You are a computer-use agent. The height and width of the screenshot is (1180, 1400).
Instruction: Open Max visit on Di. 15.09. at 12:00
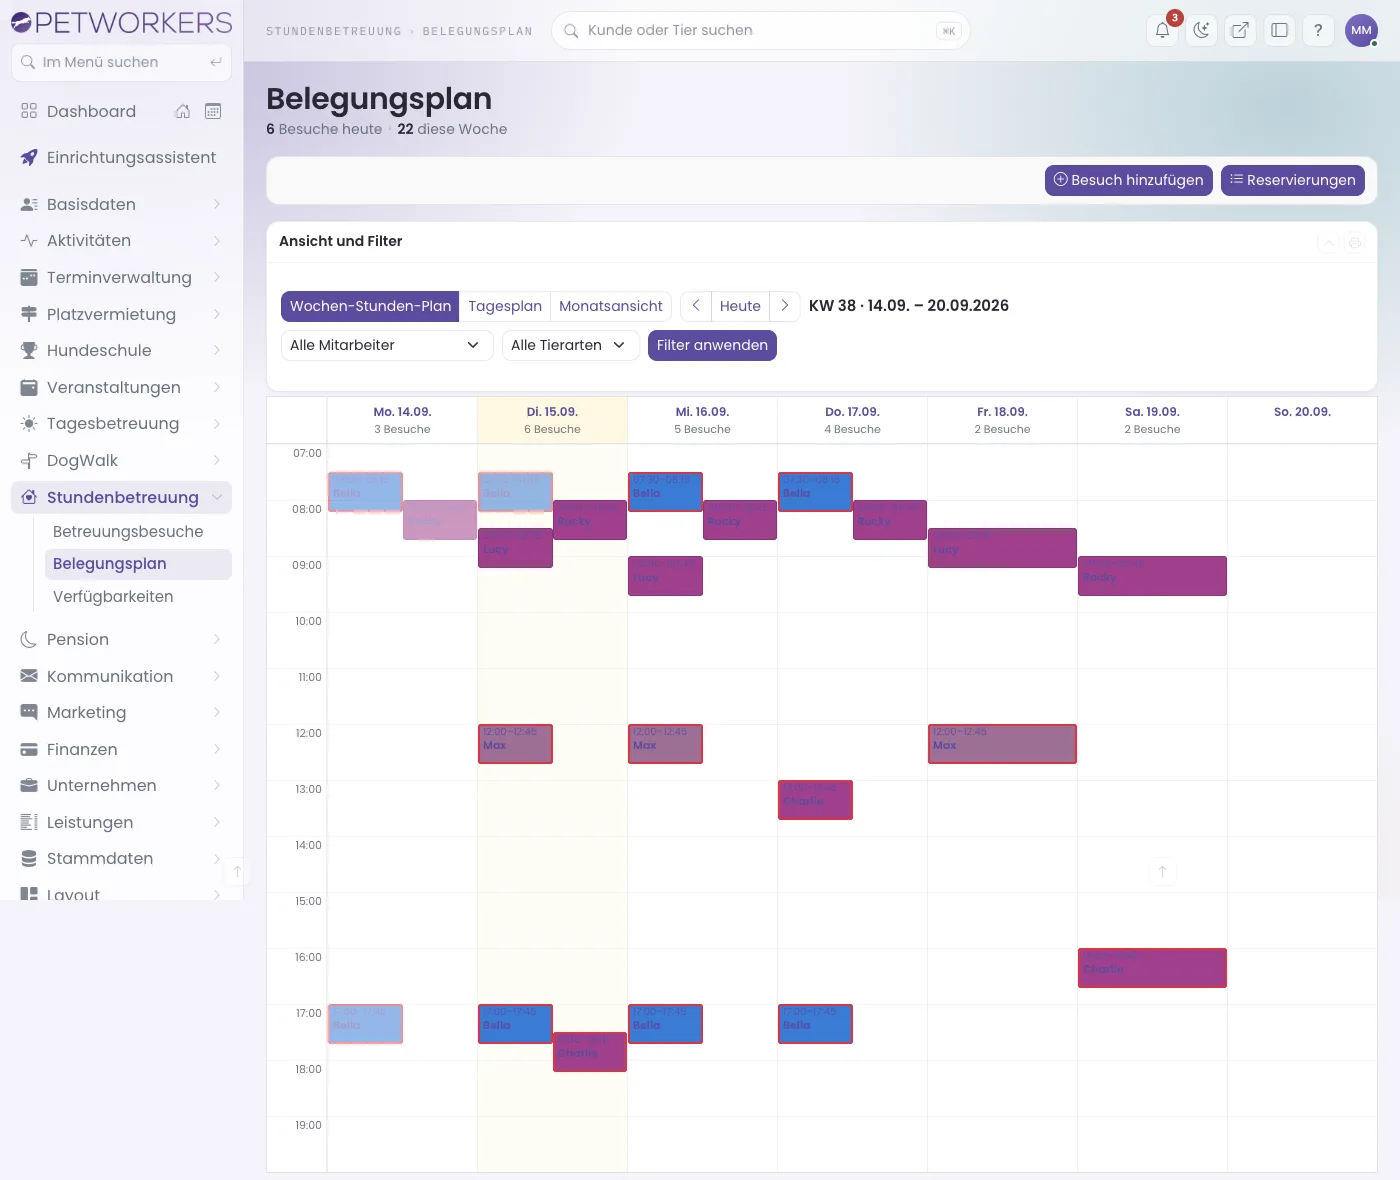click(515, 744)
